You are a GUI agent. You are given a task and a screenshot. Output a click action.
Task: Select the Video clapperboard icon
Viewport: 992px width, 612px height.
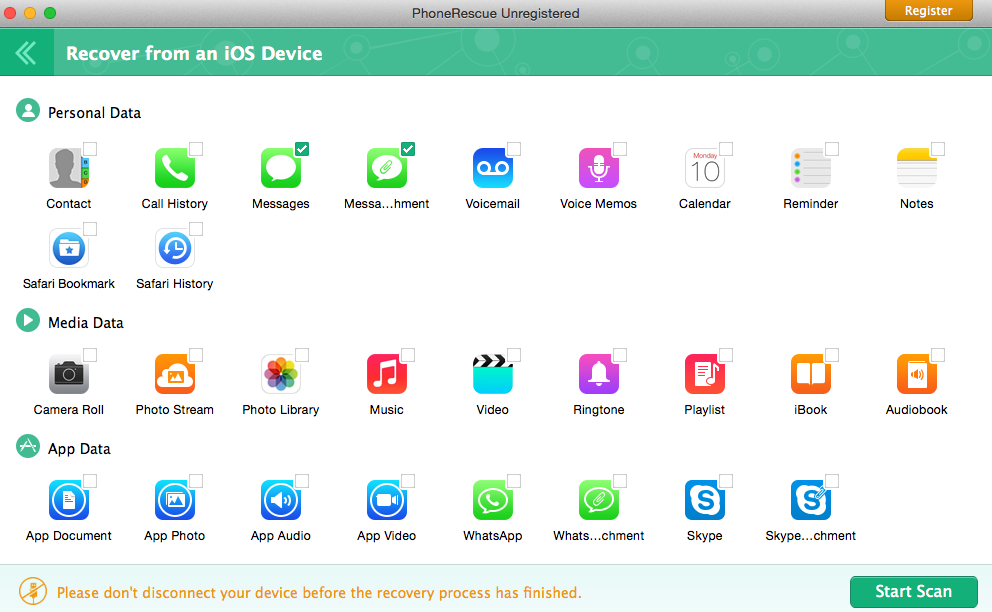(x=493, y=374)
